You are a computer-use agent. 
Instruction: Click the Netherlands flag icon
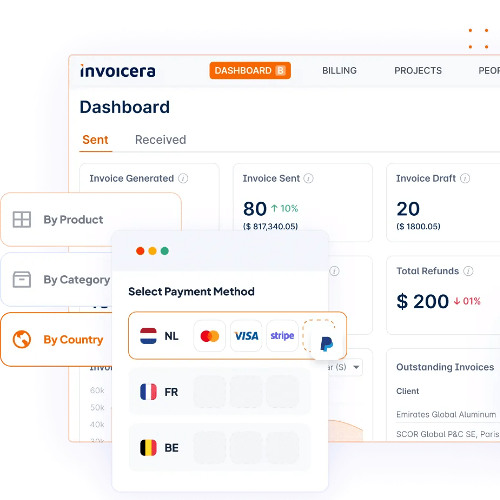pyautogui.click(x=148, y=336)
